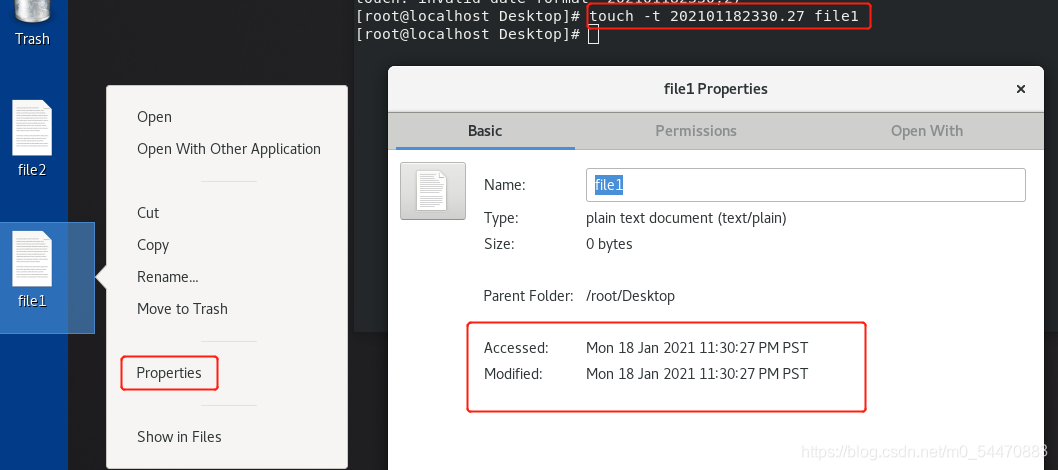The width and height of the screenshot is (1058, 470).
Task: Click the 'Parent Folder:' label
Action: click(528, 296)
